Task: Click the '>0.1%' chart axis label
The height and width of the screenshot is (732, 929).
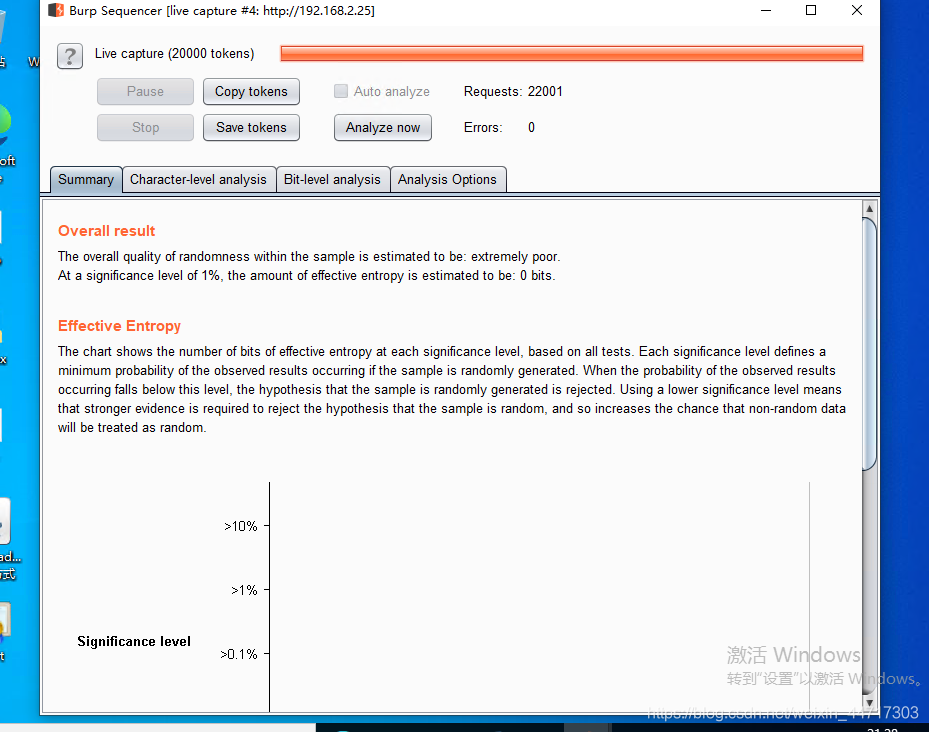Action: tap(239, 654)
